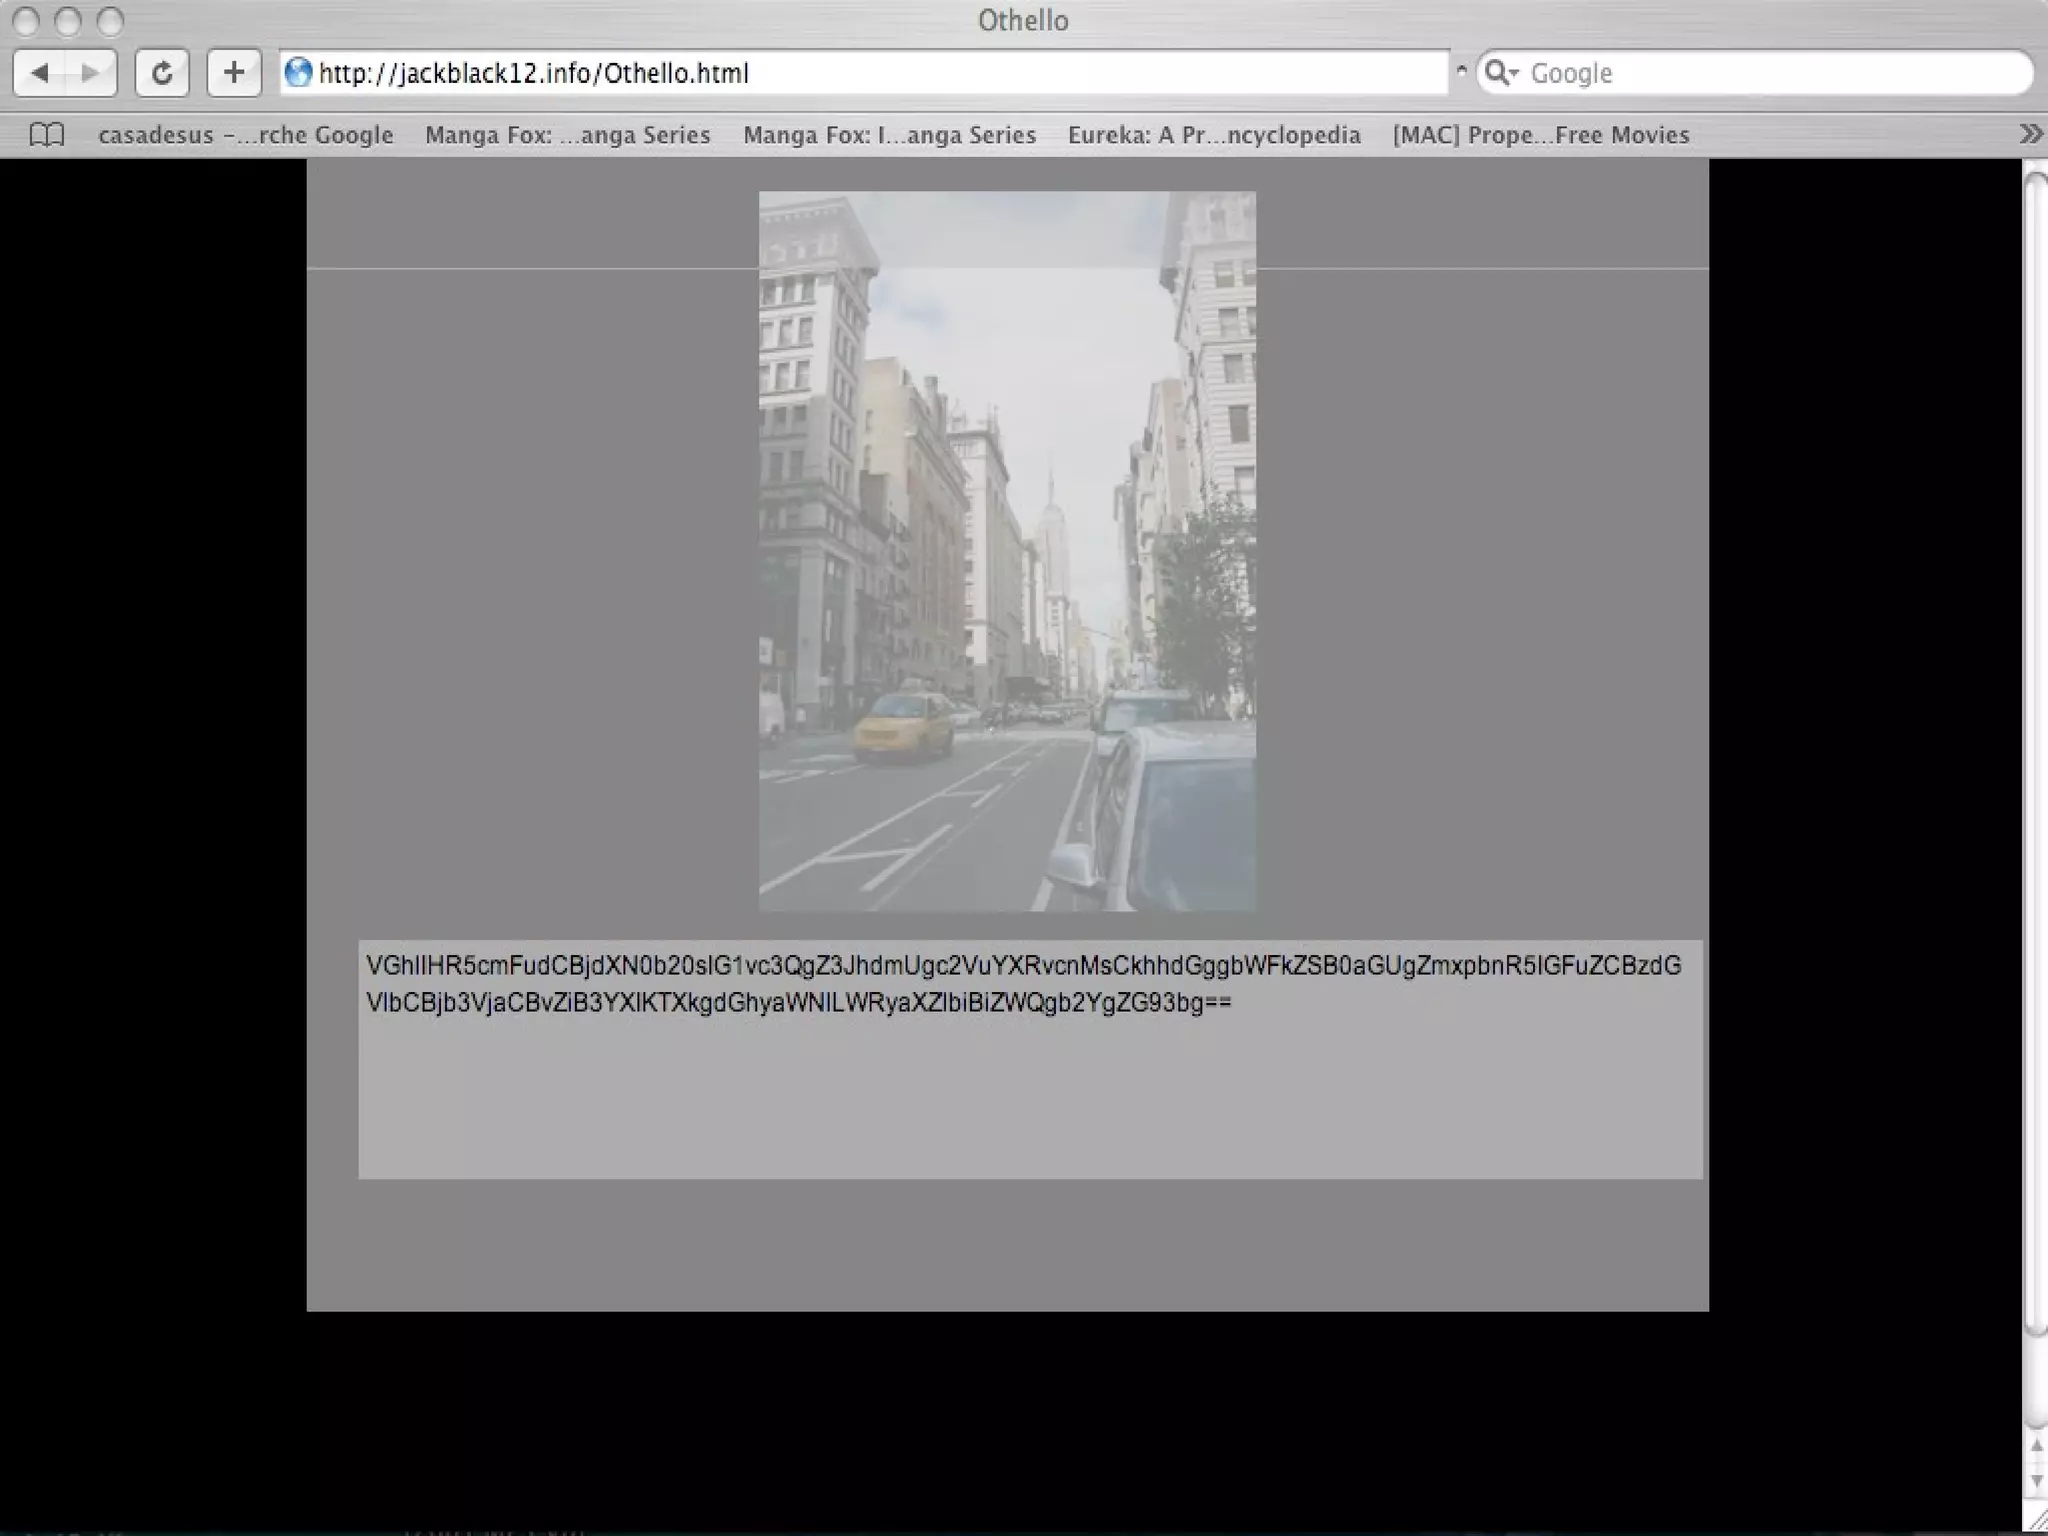Viewport: 2048px width, 1536px height.
Task: Click the forward navigation arrow
Action: [90, 73]
